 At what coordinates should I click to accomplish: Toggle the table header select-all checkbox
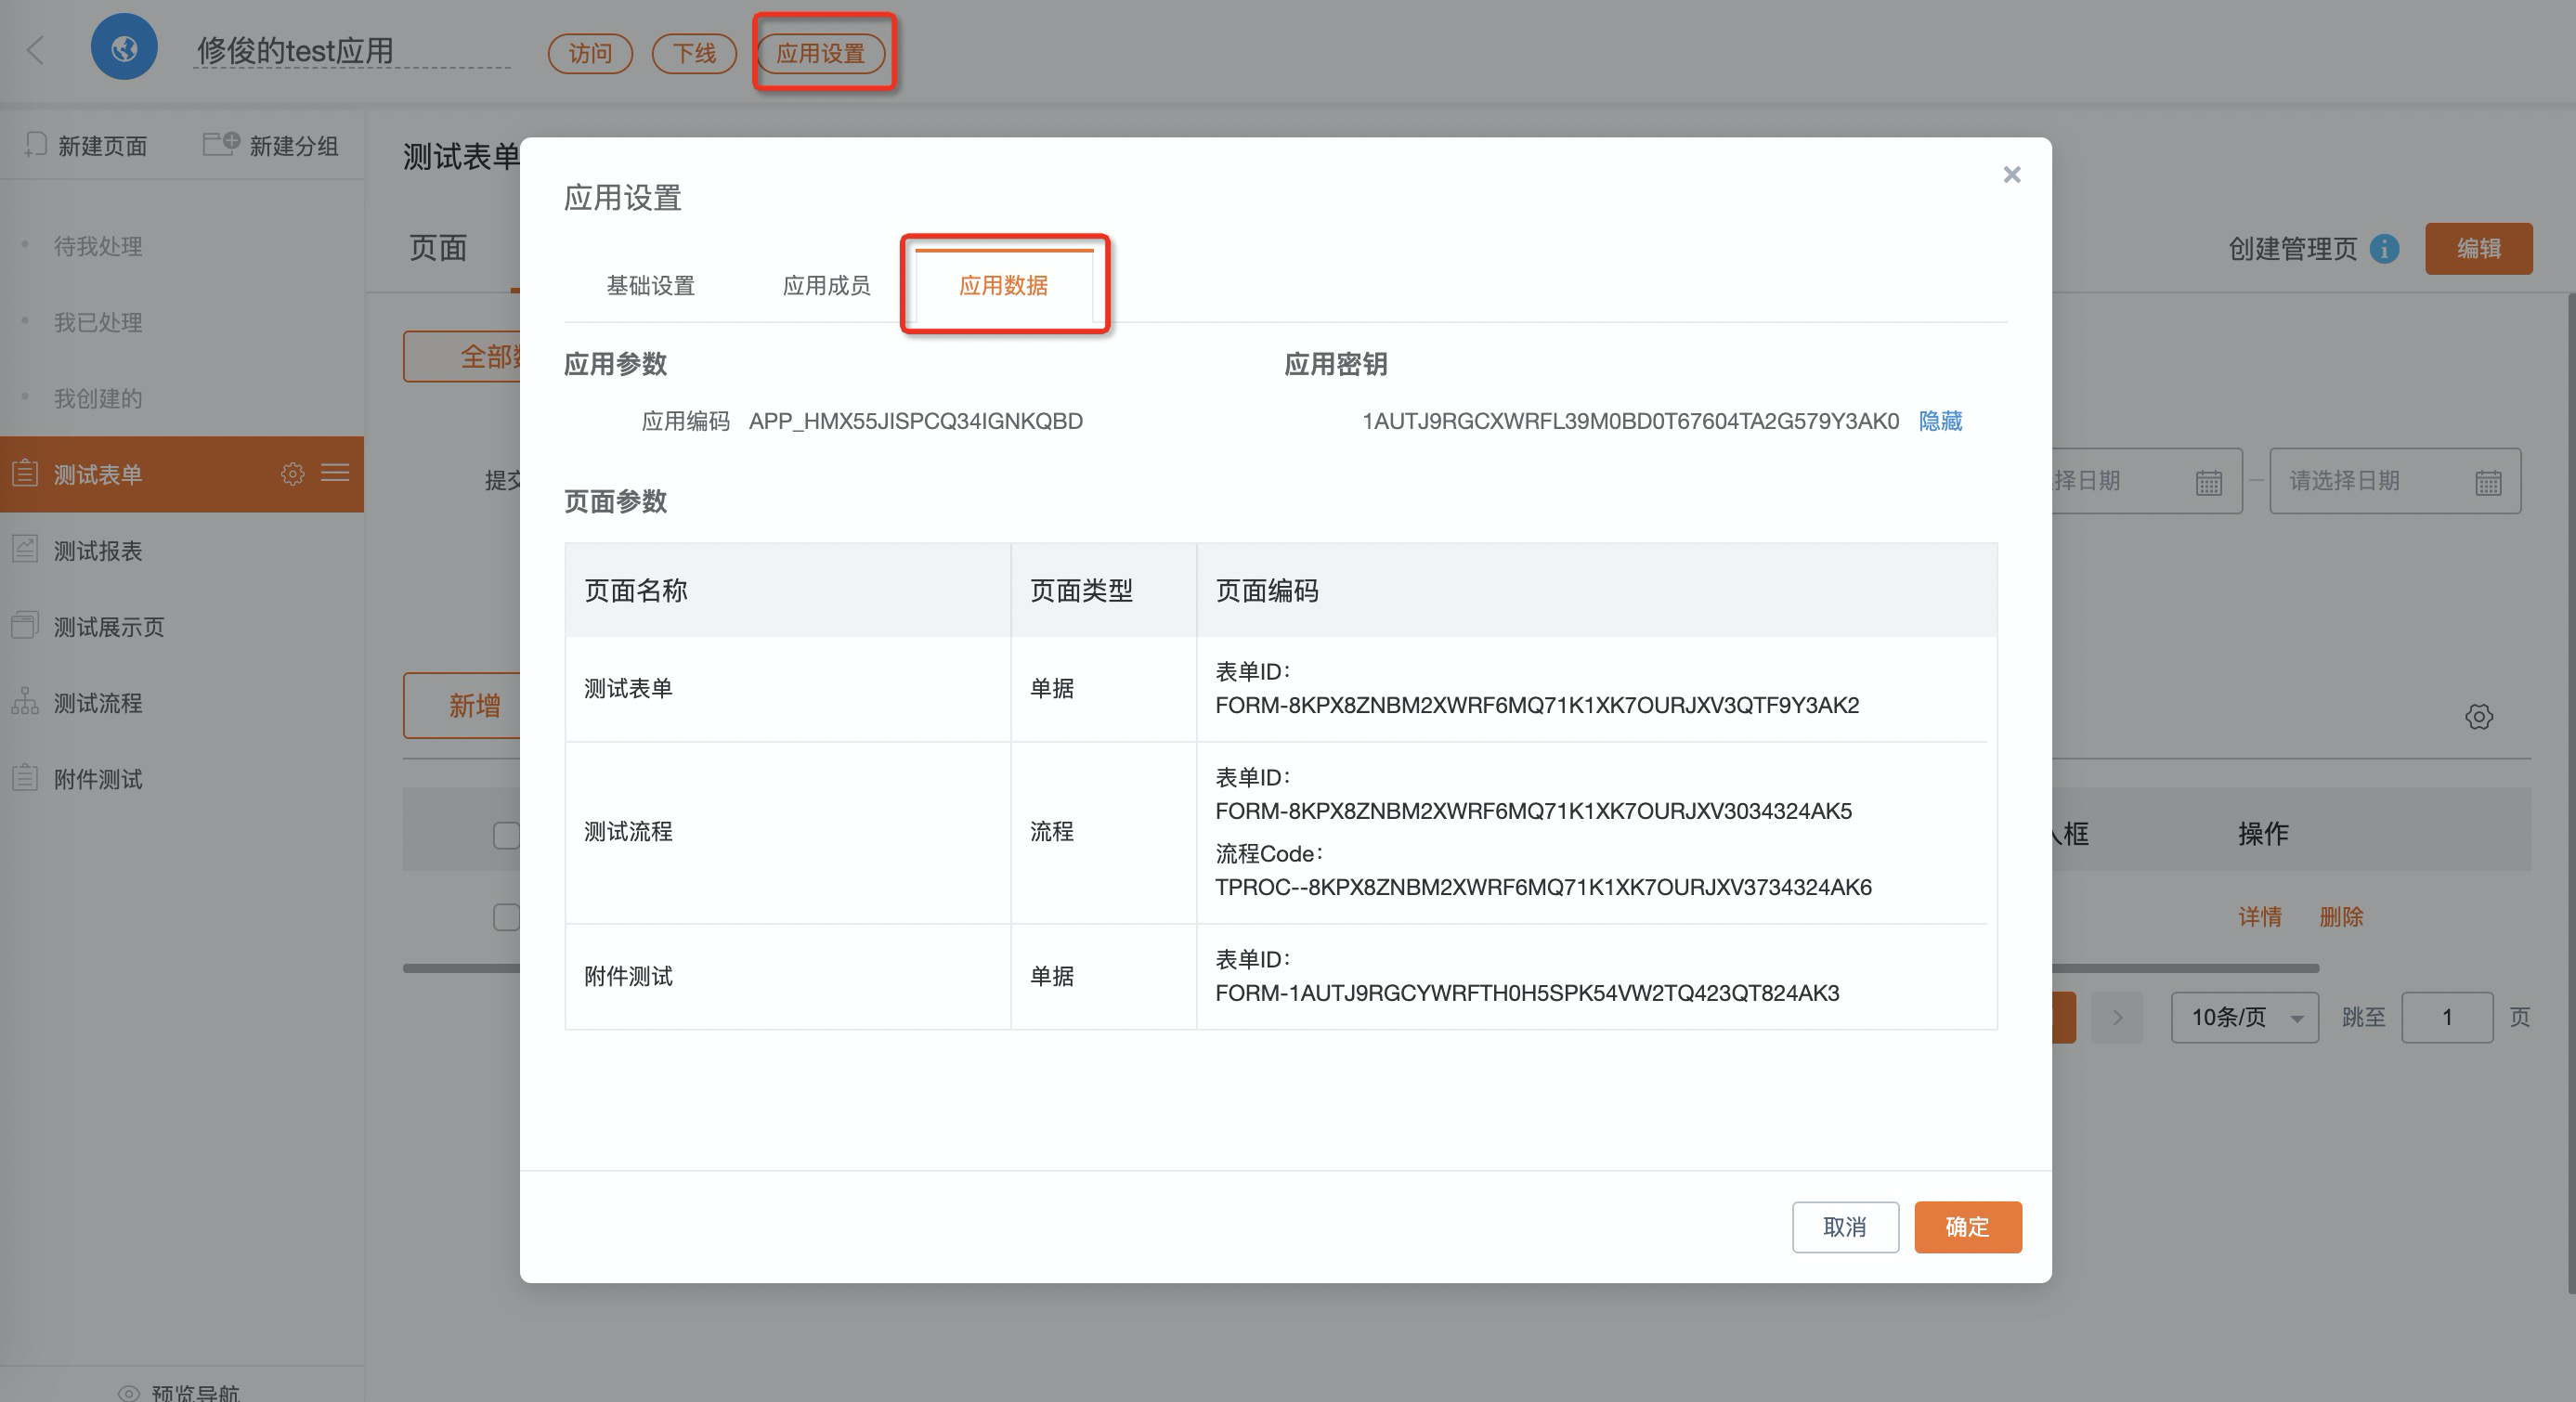coord(507,835)
